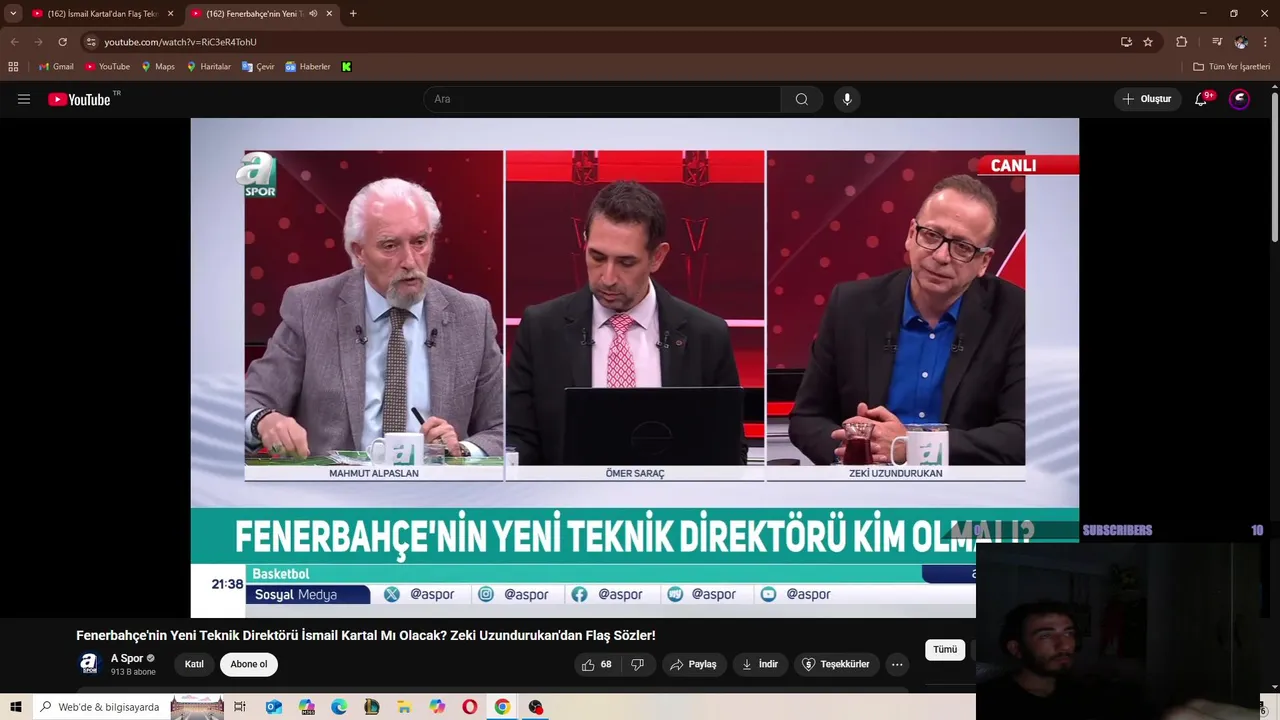Open Task View on the taskbar
Image resolution: width=1280 pixels, height=720 pixels.
tap(240, 707)
